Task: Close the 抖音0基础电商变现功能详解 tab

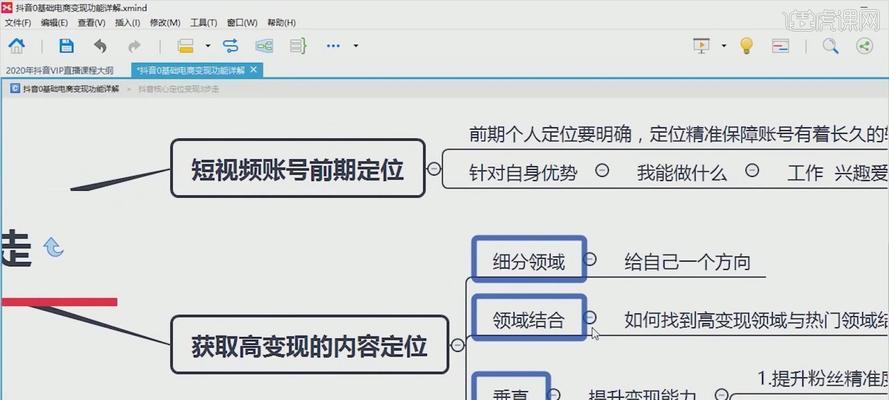Action: tap(253, 70)
